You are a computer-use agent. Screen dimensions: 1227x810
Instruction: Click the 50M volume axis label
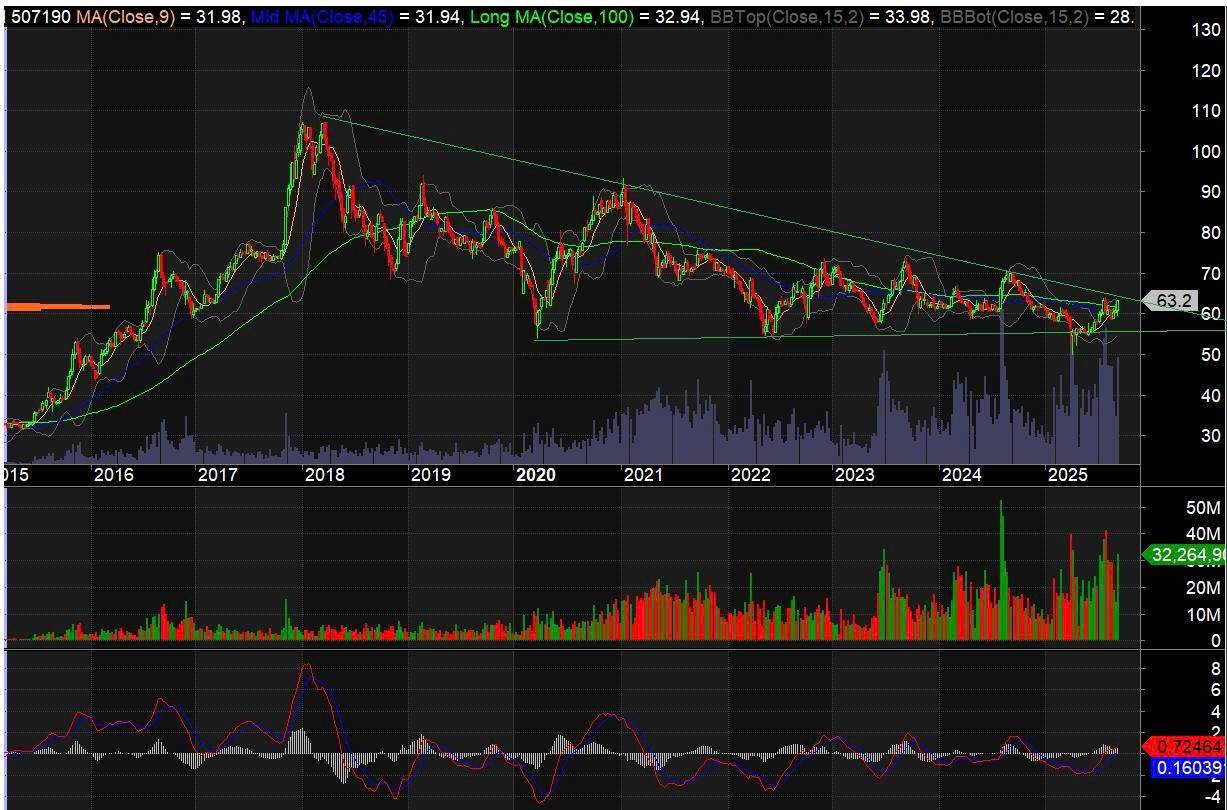[x=1202, y=508]
